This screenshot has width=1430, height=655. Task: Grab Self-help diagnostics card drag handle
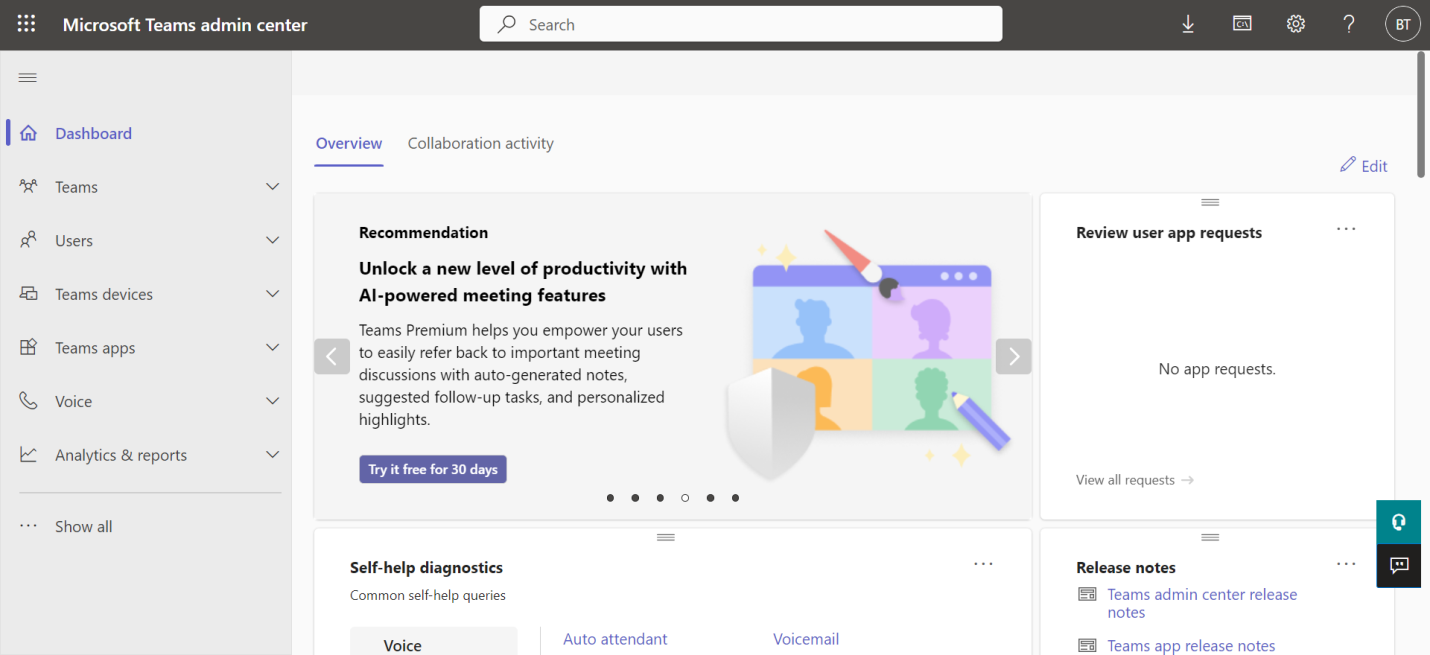click(666, 537)
